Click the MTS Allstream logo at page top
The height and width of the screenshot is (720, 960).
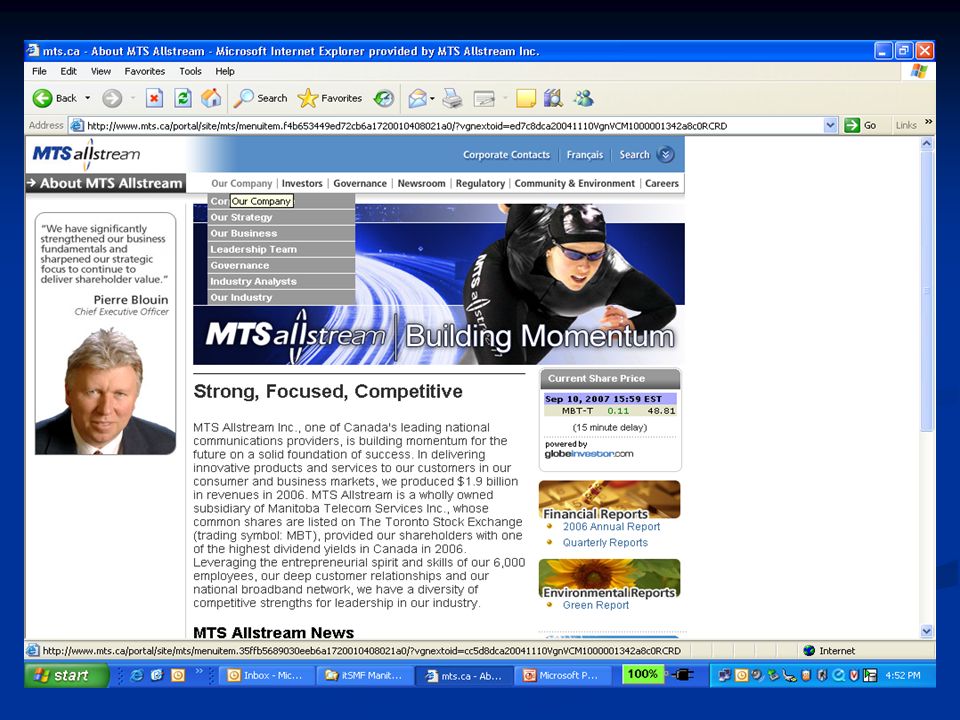click(x=86, y=154)
